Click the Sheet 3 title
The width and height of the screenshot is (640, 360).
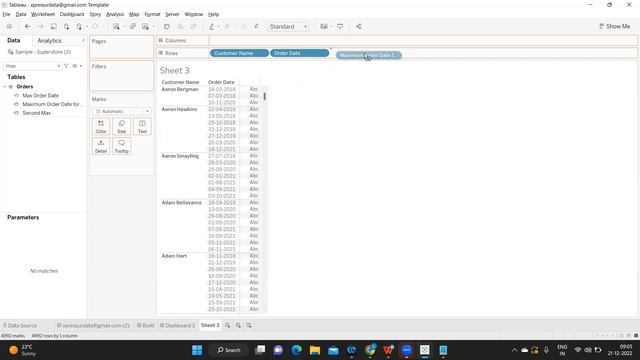[175, 71]
